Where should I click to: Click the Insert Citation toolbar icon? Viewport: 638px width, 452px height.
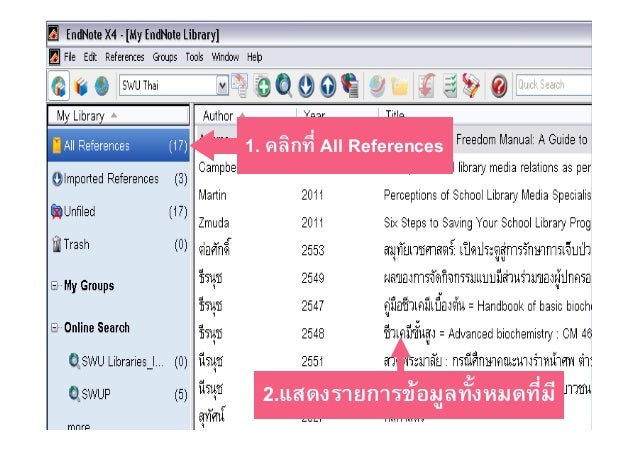coord(426,85)
